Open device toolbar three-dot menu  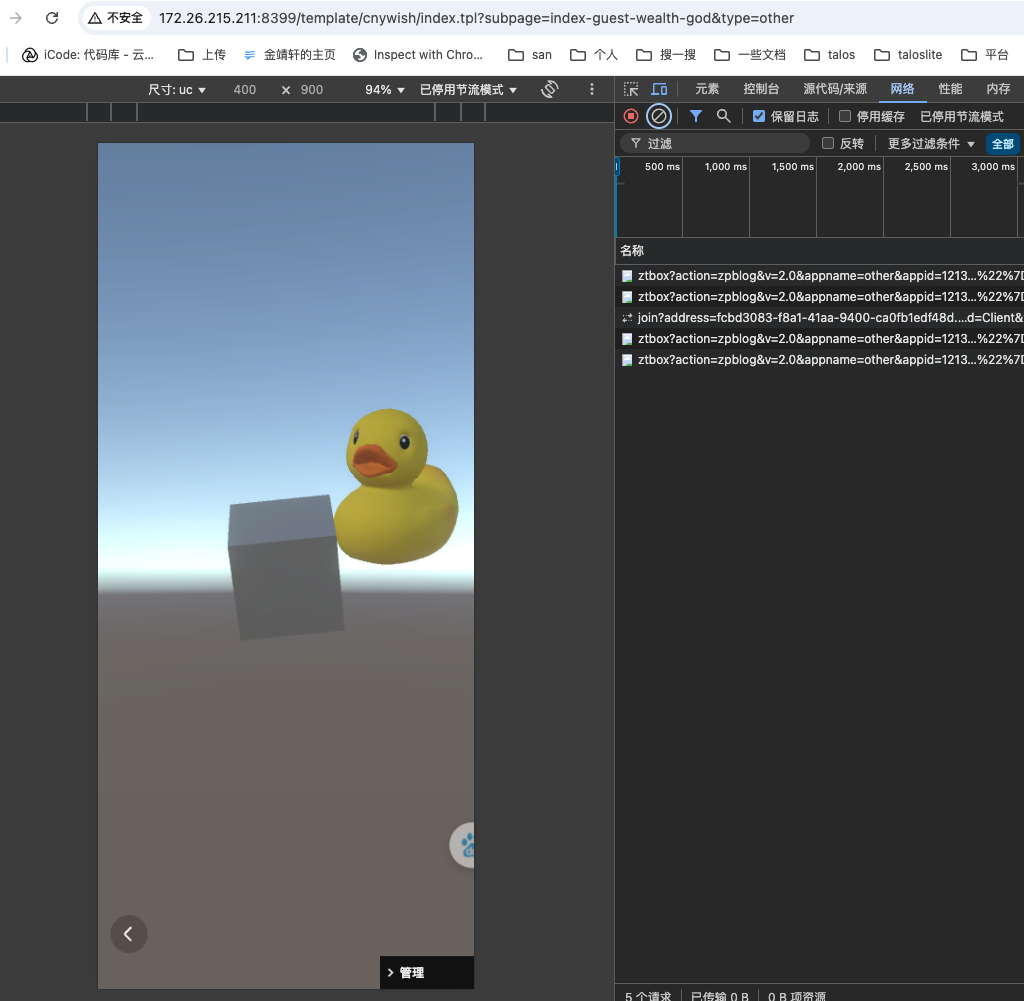[x=592, y=89]
